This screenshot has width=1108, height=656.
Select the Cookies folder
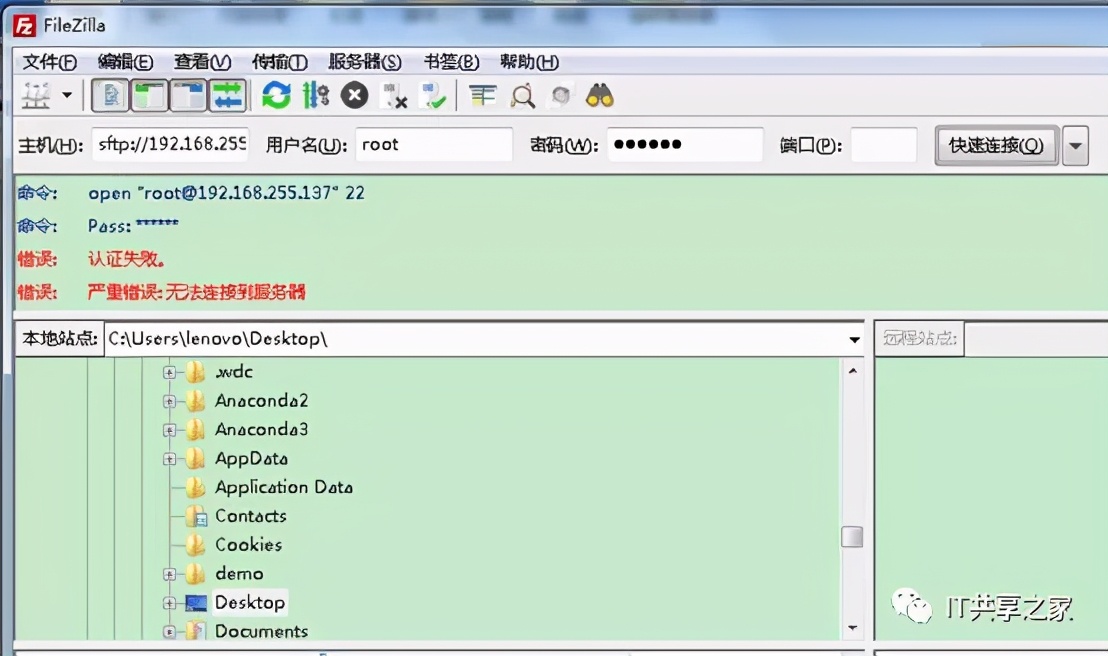tap(248, 544)
